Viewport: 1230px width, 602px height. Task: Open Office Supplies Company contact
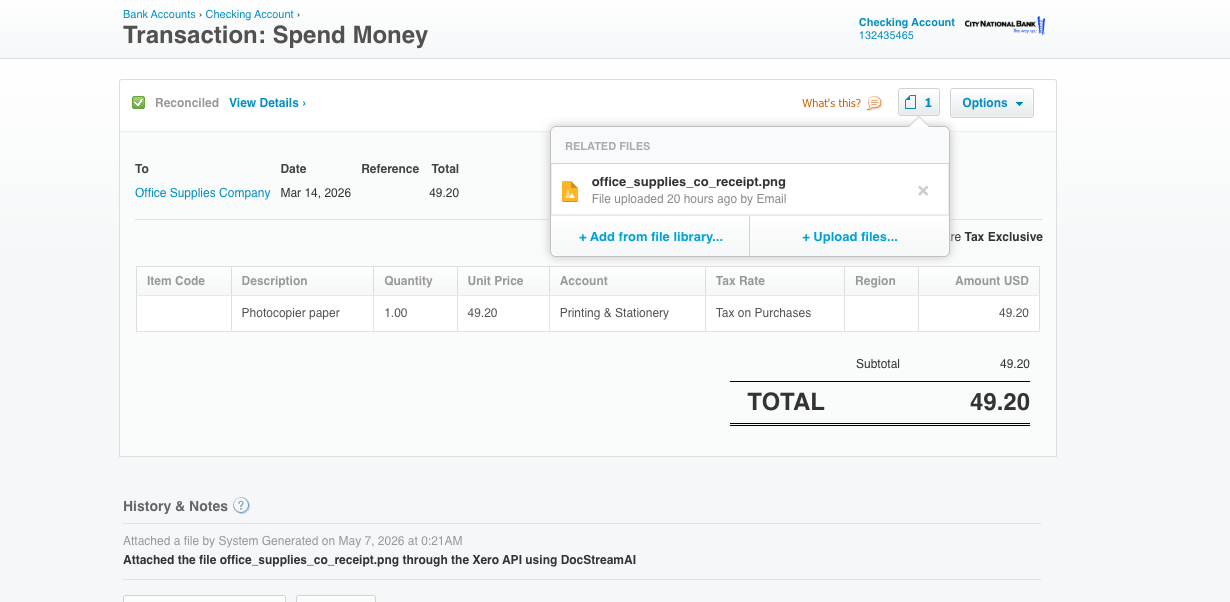203,193
